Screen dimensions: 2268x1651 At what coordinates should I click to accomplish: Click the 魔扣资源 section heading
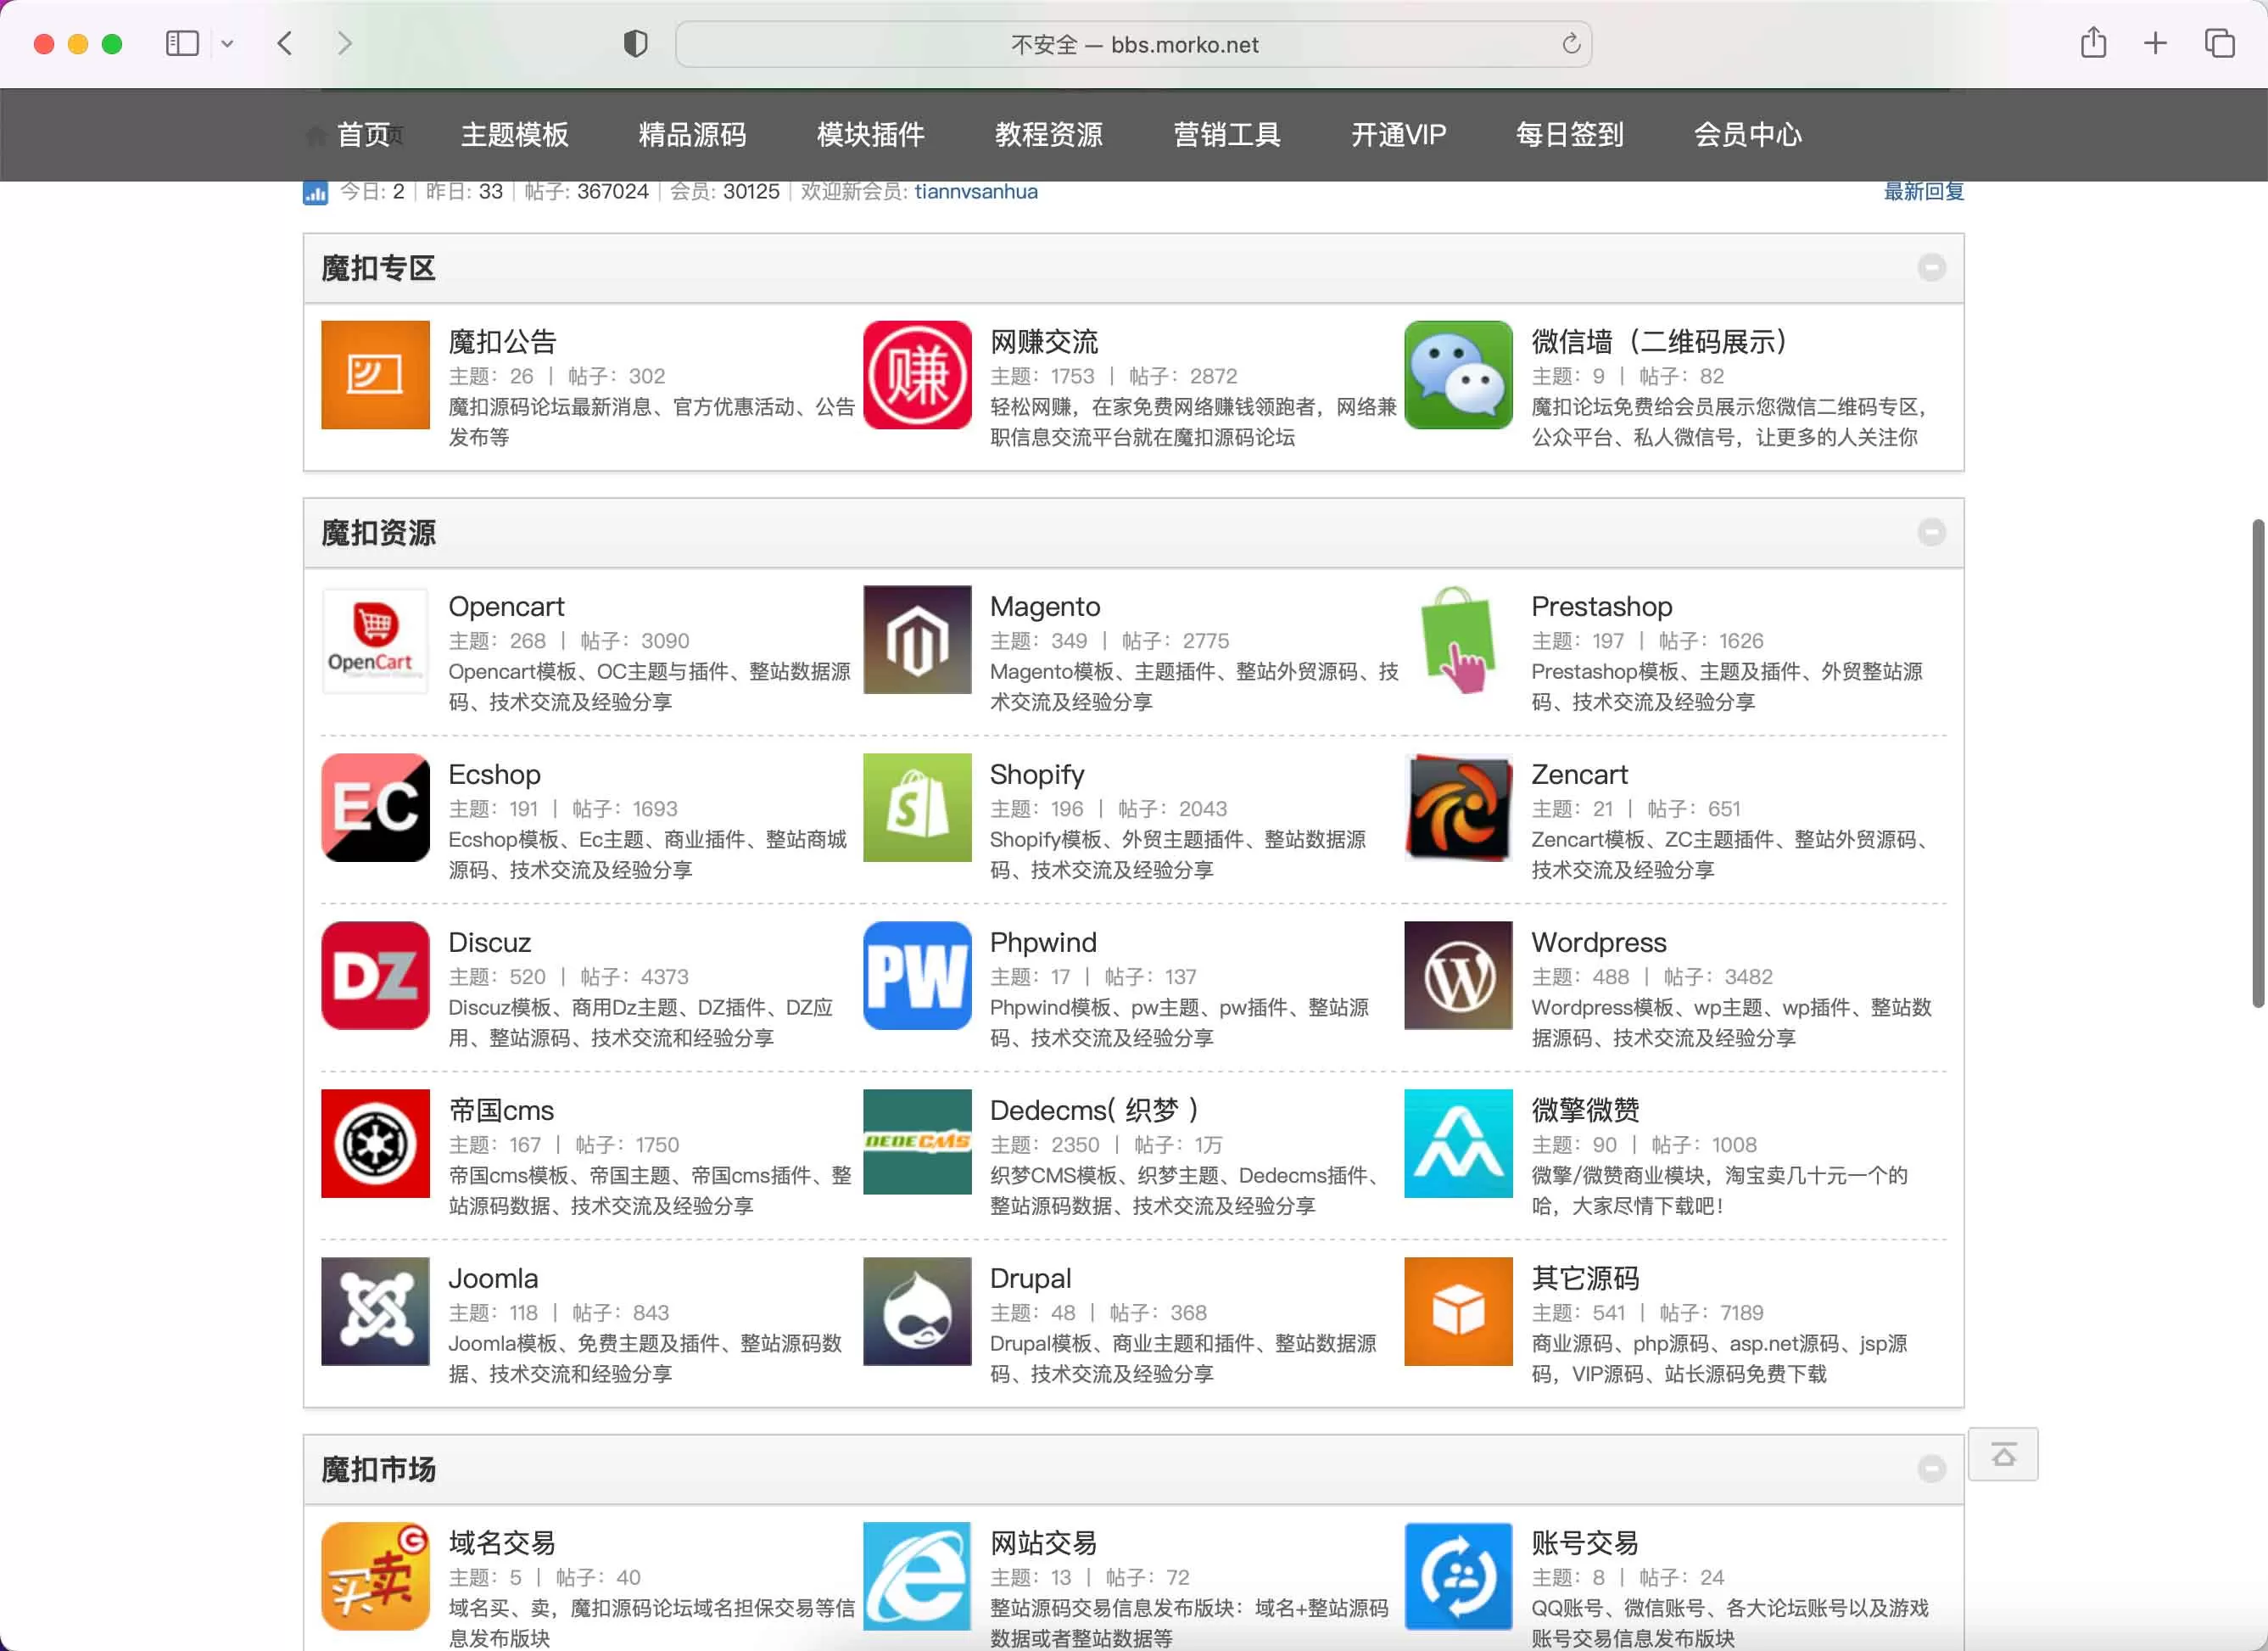(378, 533)
